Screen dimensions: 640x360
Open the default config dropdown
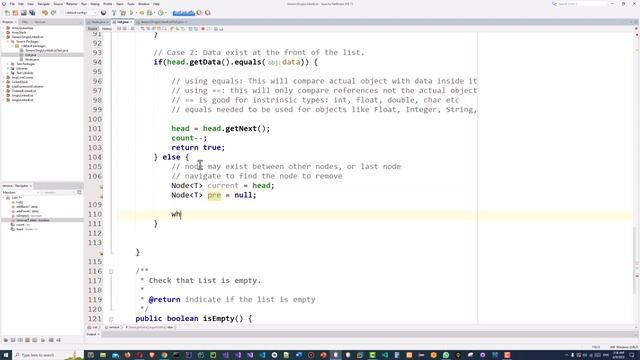coord(80,13)
